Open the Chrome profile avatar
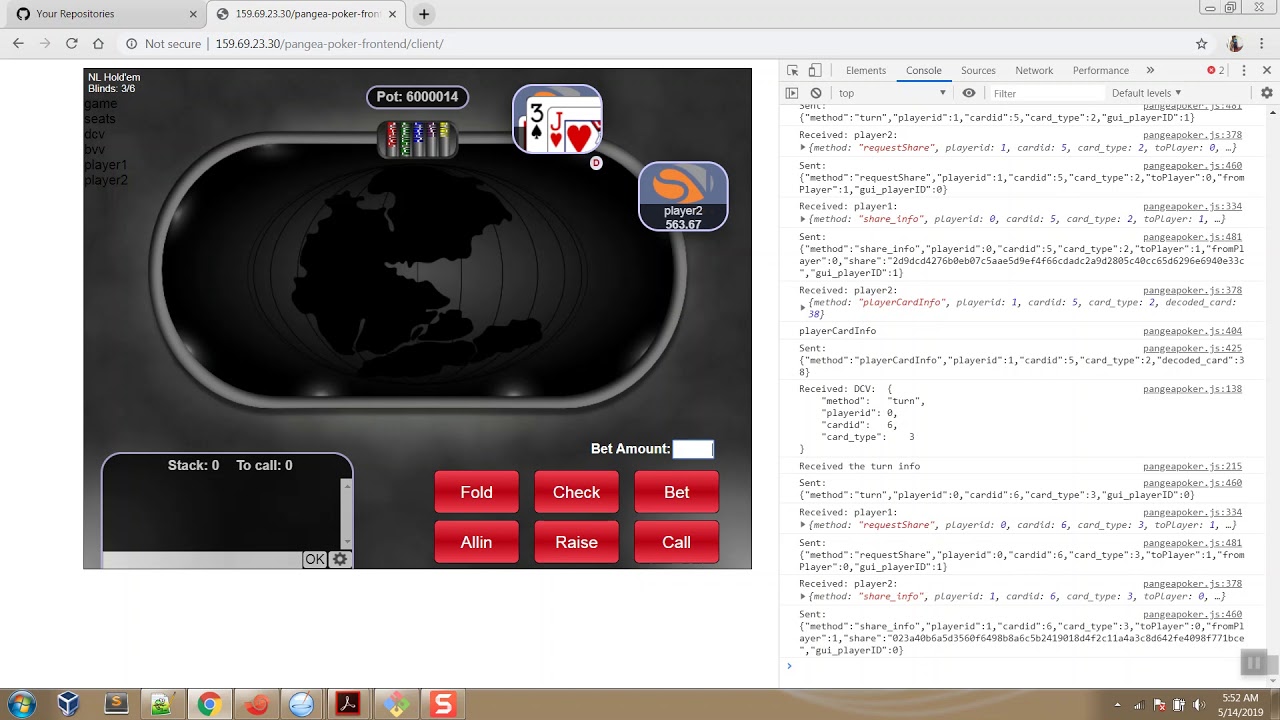 [1235, 44]
